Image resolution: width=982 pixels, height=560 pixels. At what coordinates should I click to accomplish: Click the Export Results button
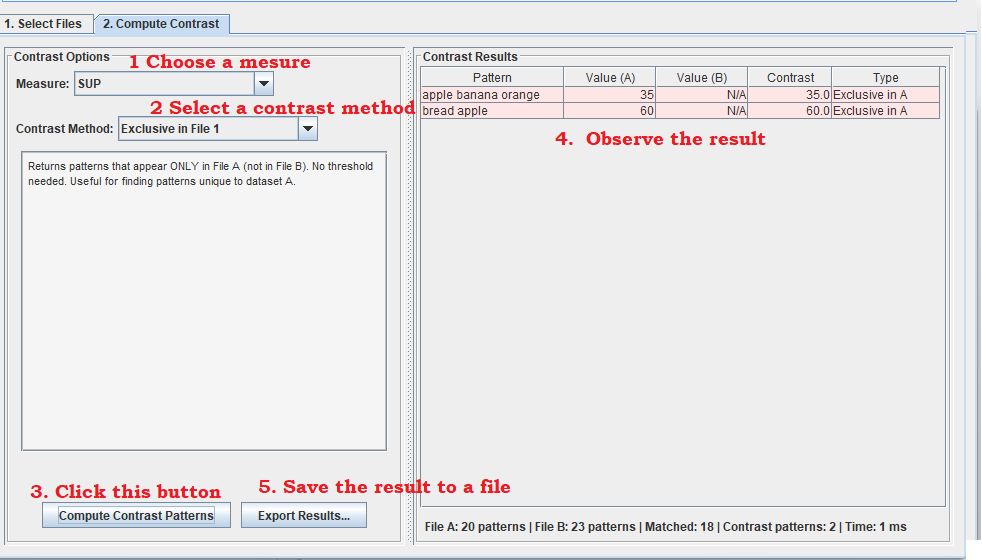(x=304, y=516)
